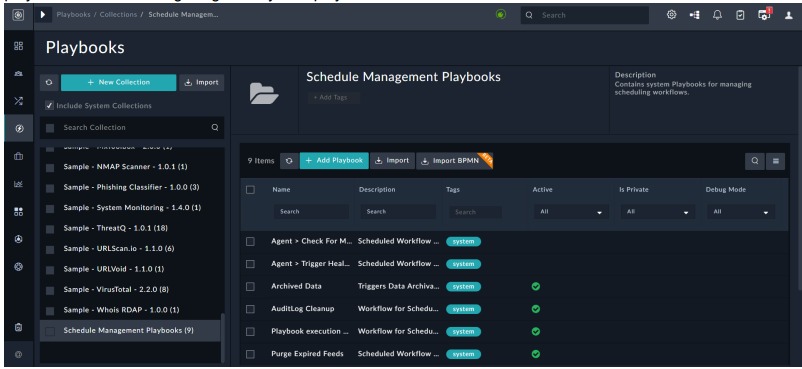Open the hierarchy tree icon in top bar
This screenshot has width=802, height=369.
pos(694,15)
